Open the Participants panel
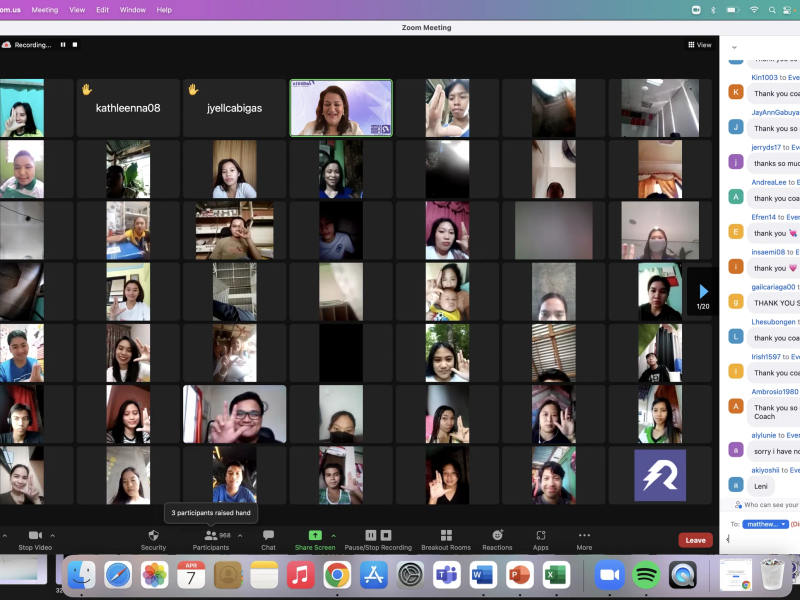 click(x=211, y=540)
